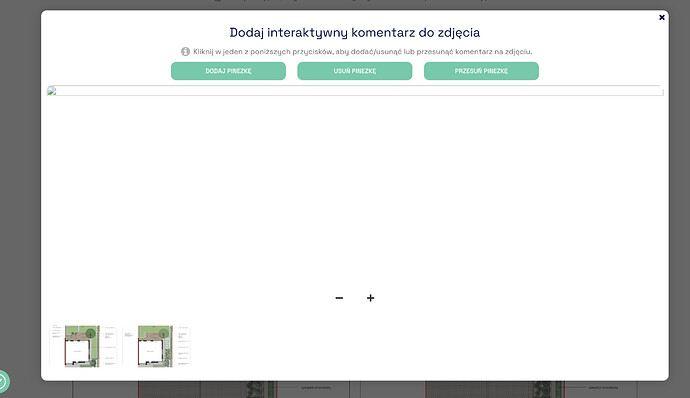This screenshot has width=690, height=398.
Task: Close the interactive comment dialog
Action: pos(661,18)
